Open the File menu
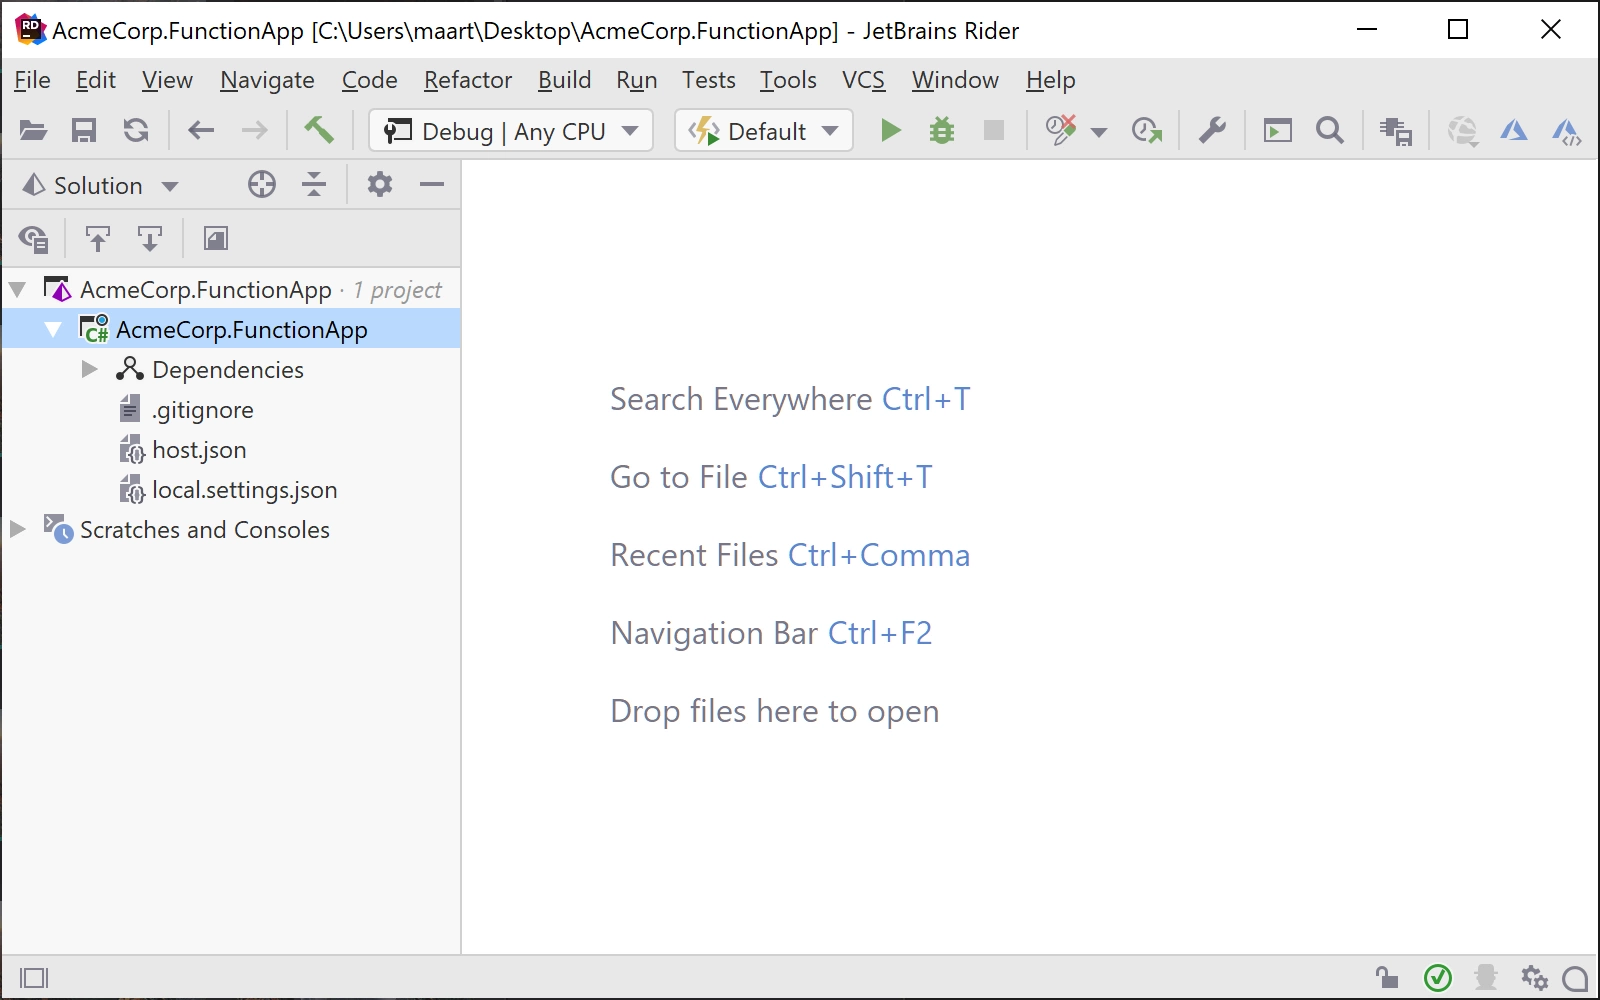The image size is (1600, 1000). [32, 80]
